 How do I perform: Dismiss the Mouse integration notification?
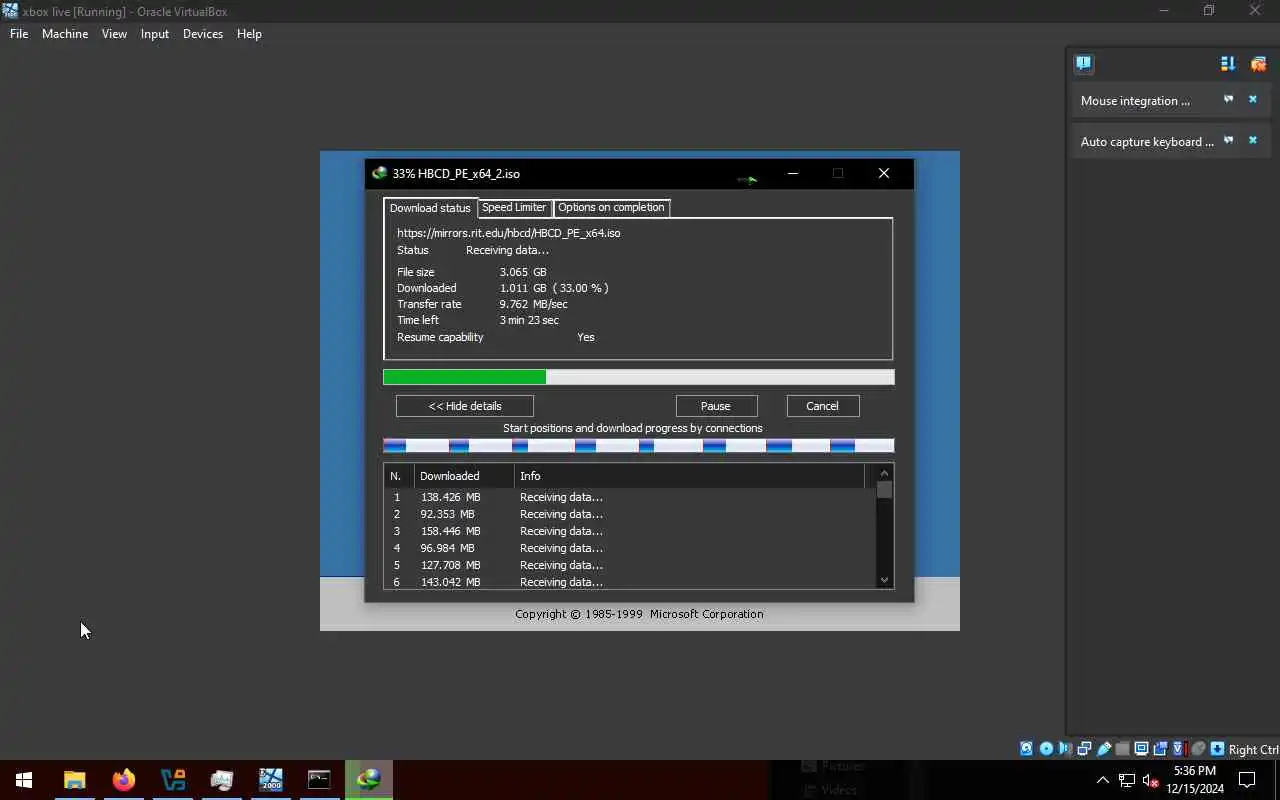click(x=1252, y=99)
